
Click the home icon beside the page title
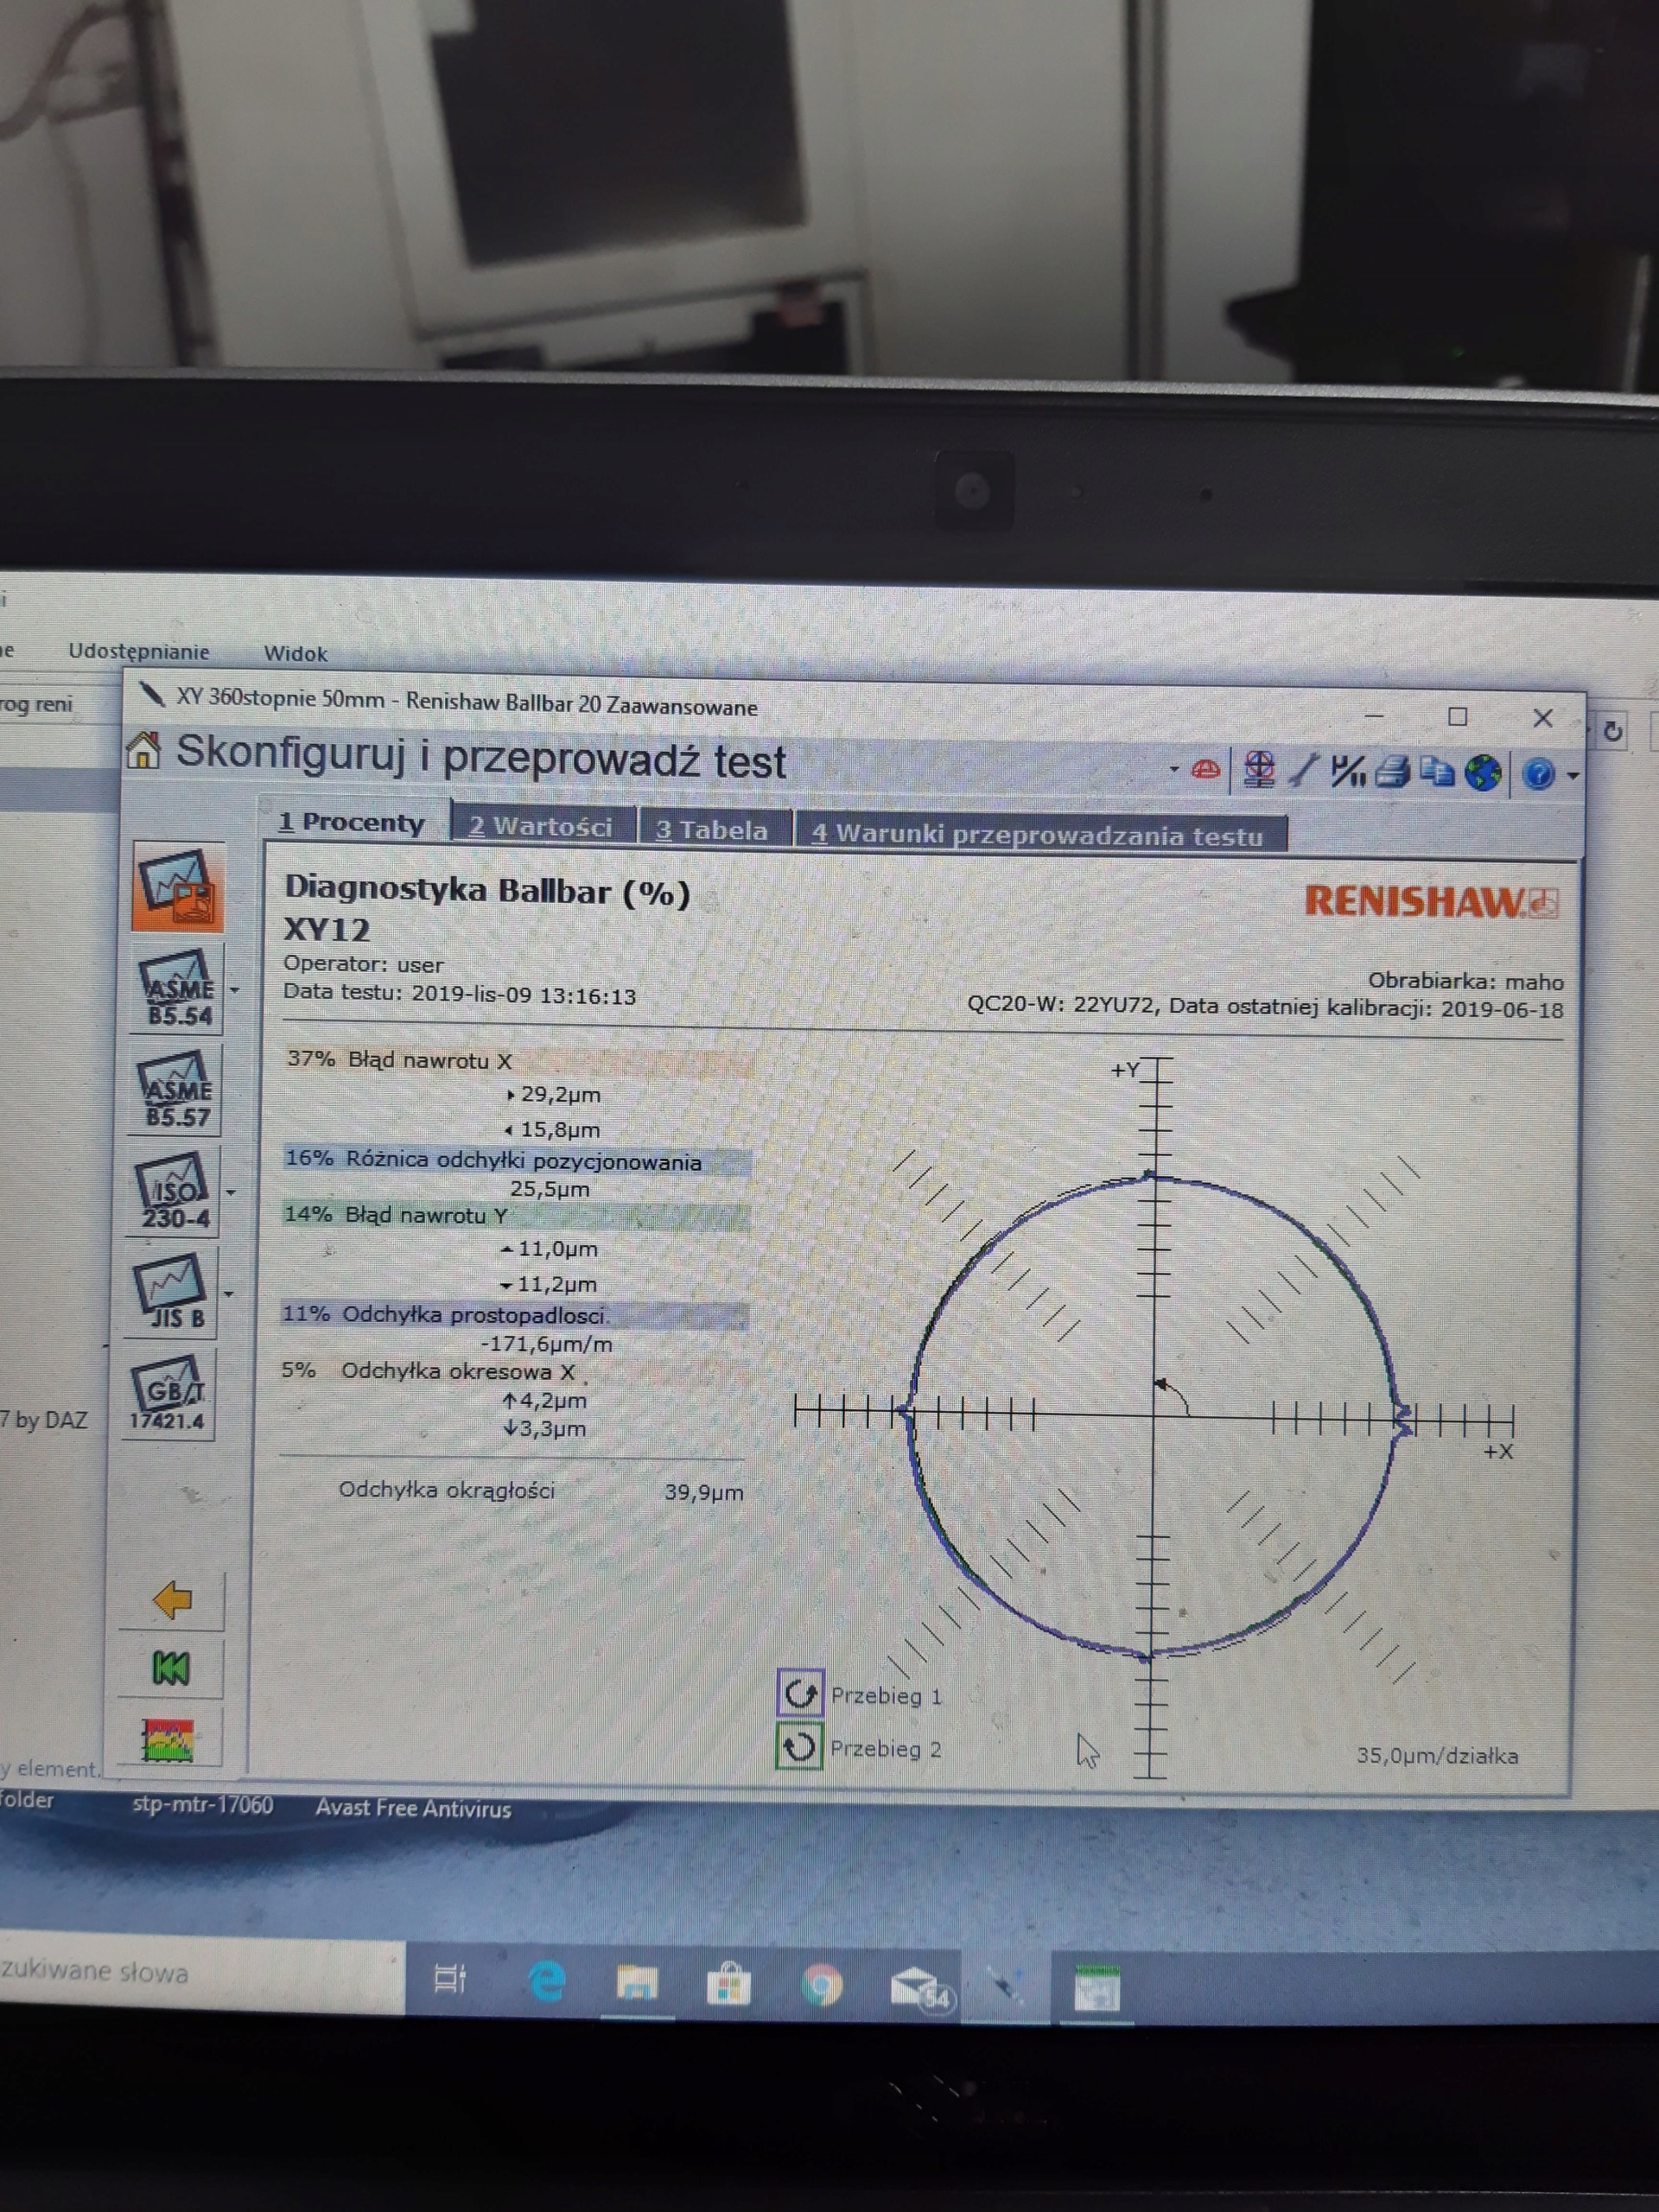(x=144, y=750)
